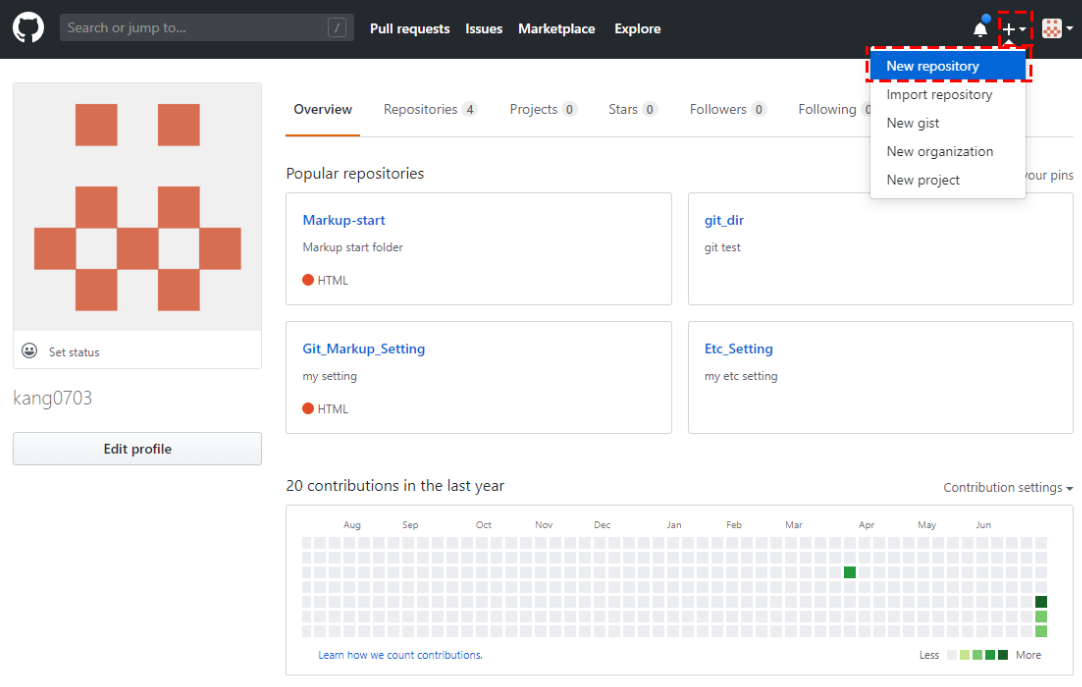
Task: Click the light green legend square
Action: (x=965, y=655)
